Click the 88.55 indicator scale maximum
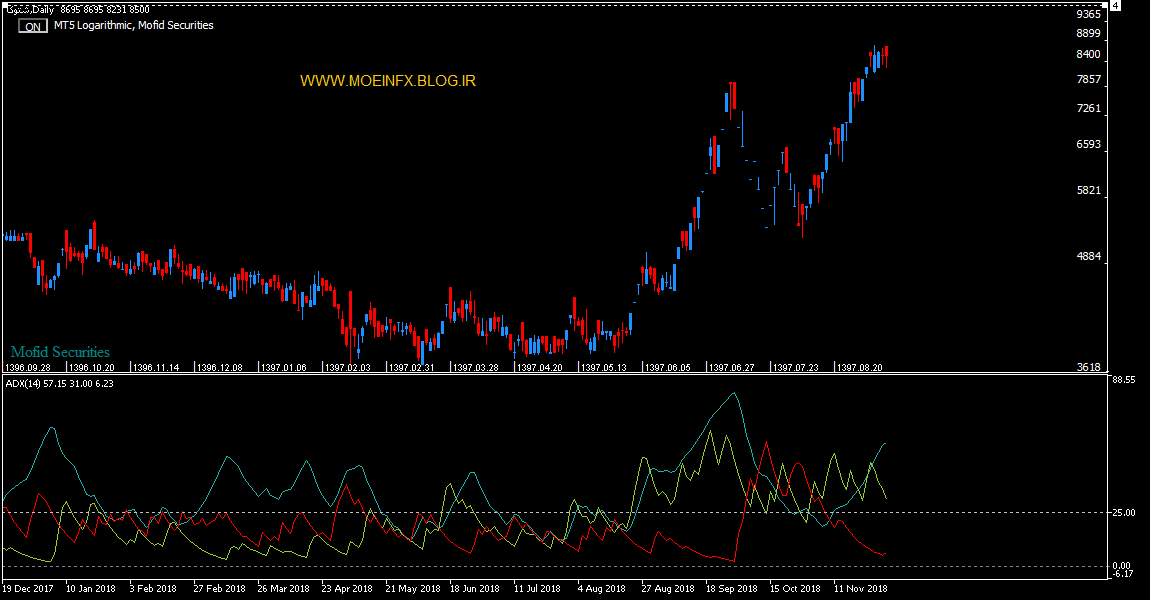Viewport: 1150px width, 600px height. pyautogui.click(x=1123, y=380)
